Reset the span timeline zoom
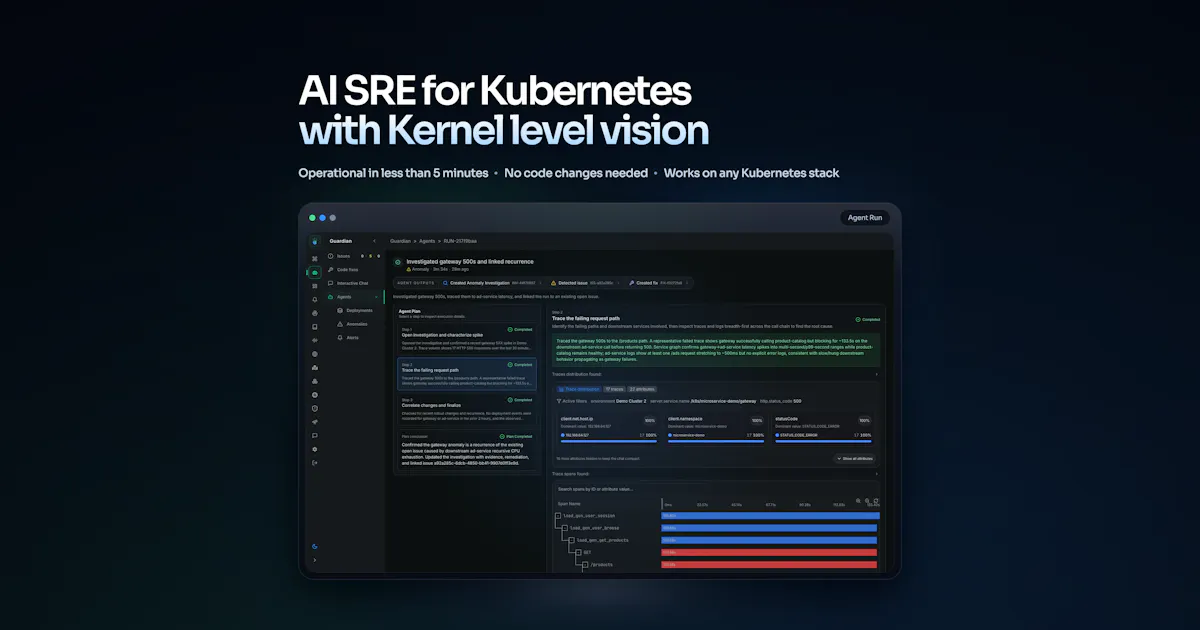The height and width of the screenshot is (630, 1200). [876, 500]
